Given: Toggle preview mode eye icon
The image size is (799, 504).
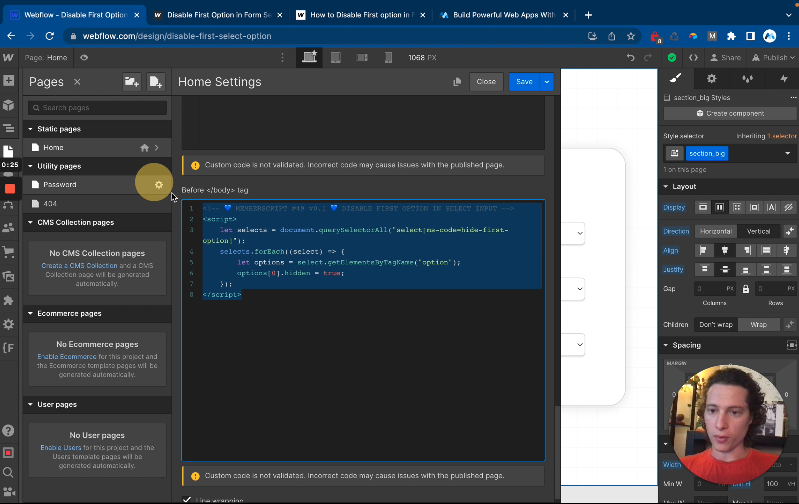Looking at the screenshot, I should point(84,58).
